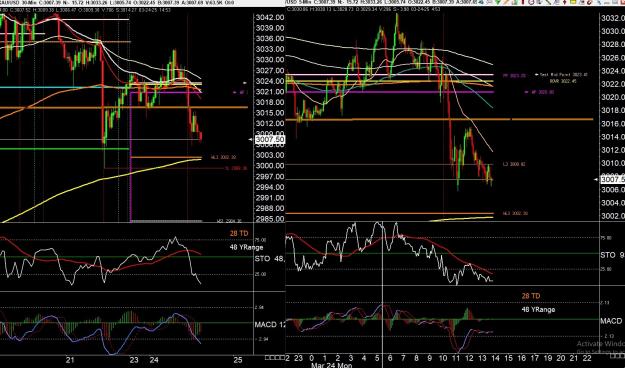This screenshot has width=625, height=368.
Task: Click the 48 YRange label in the left stochastic panel
Action: click(x=246, y=247)
